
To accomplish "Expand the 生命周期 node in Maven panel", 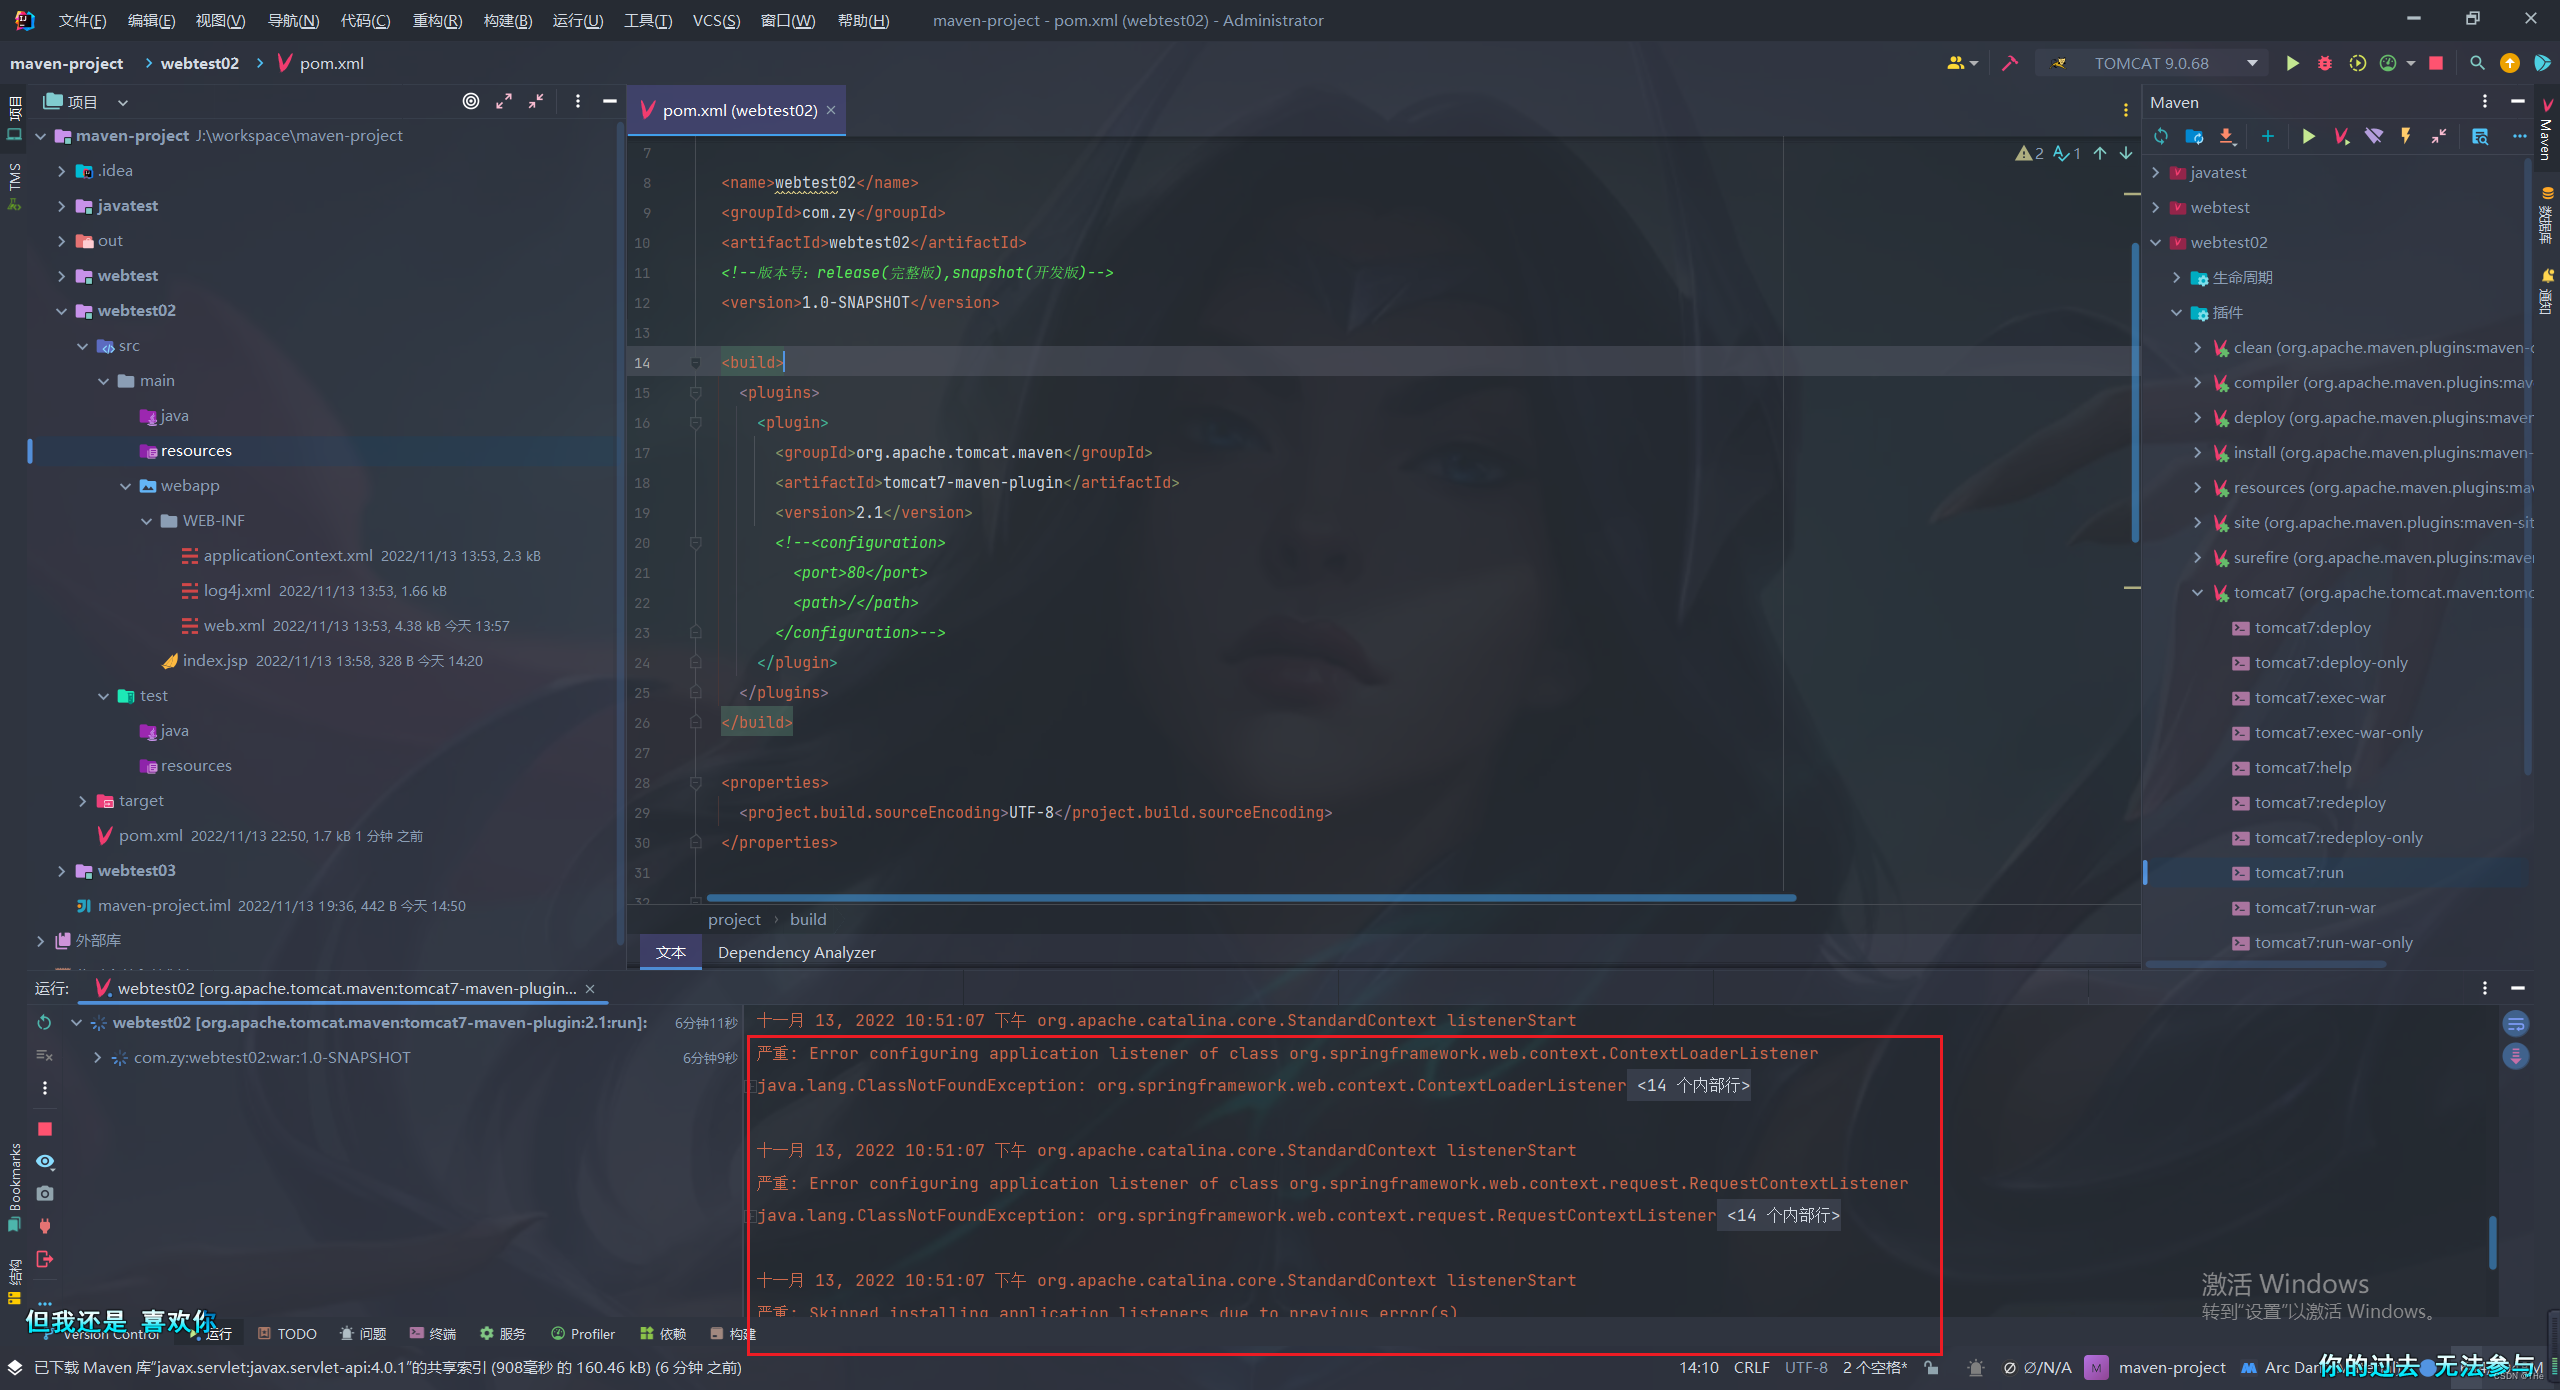I will coord(2176,278).
